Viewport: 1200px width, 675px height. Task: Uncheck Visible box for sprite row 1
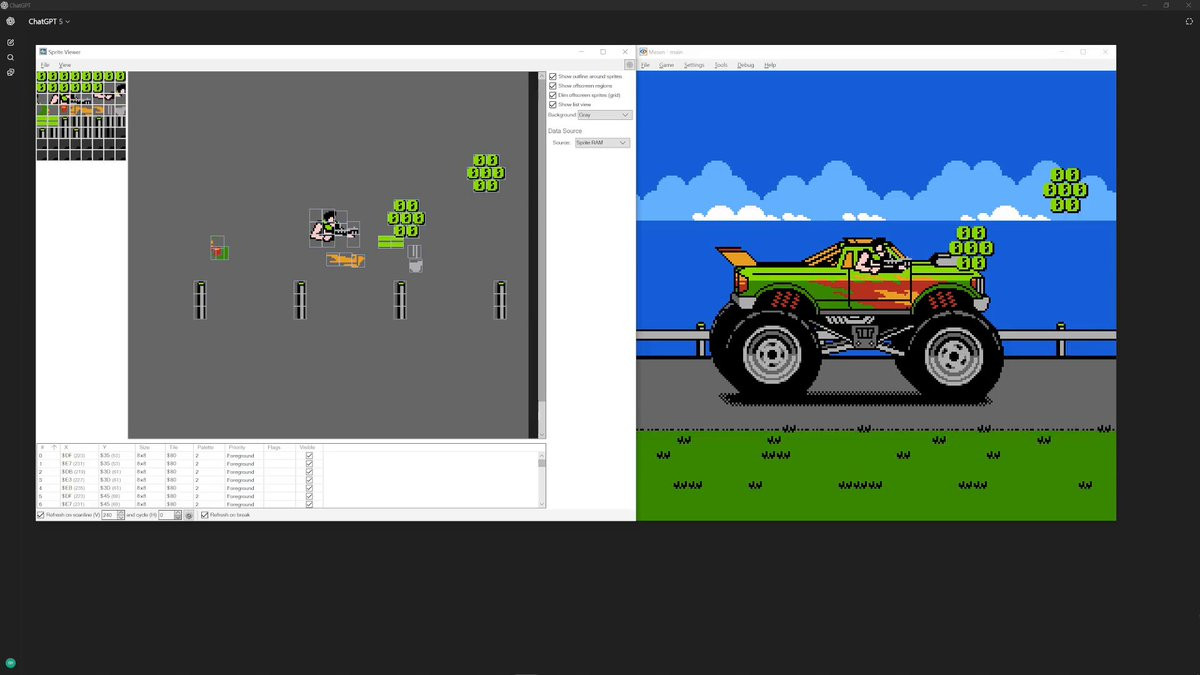point(309,464)
